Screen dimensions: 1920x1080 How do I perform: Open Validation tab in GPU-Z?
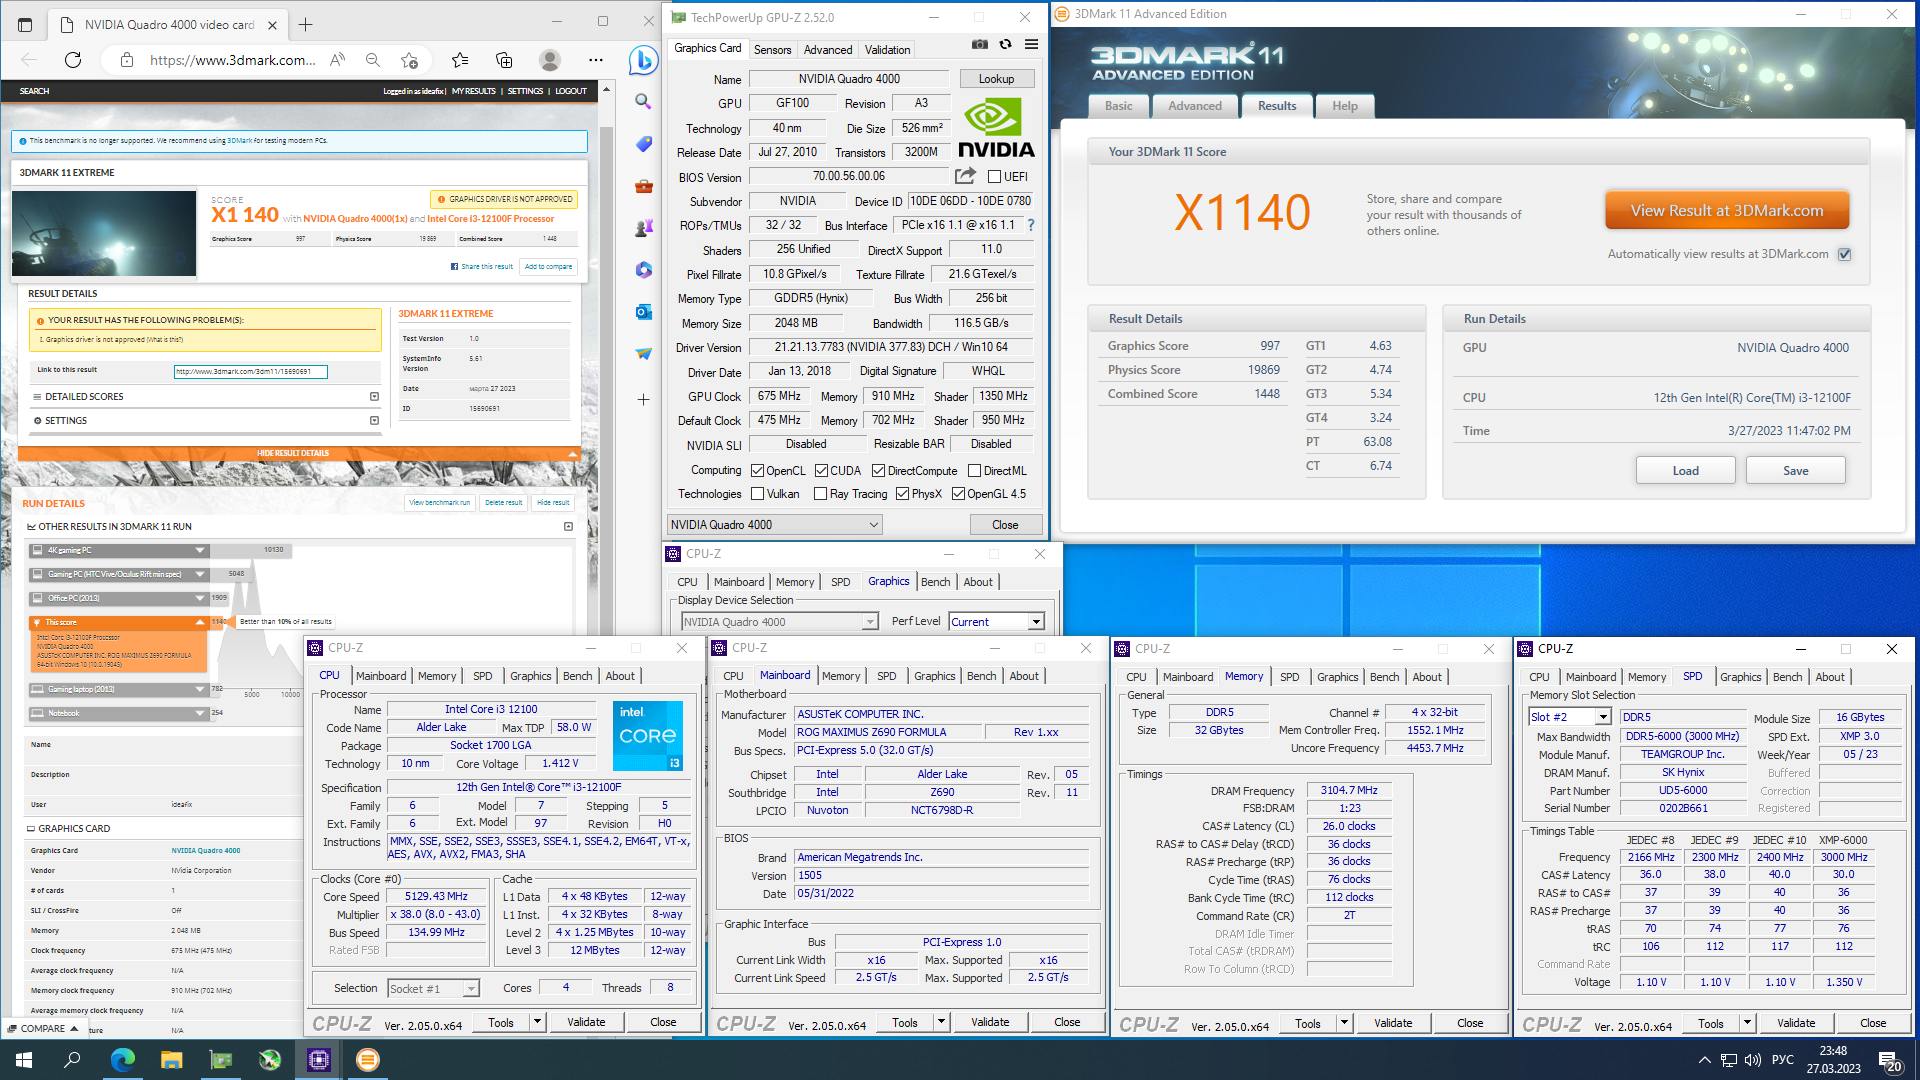pos(887,49)
